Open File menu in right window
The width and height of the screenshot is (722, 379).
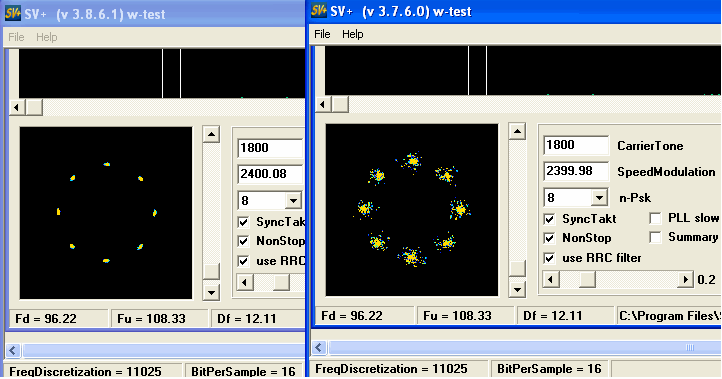(x=322, y=34)
